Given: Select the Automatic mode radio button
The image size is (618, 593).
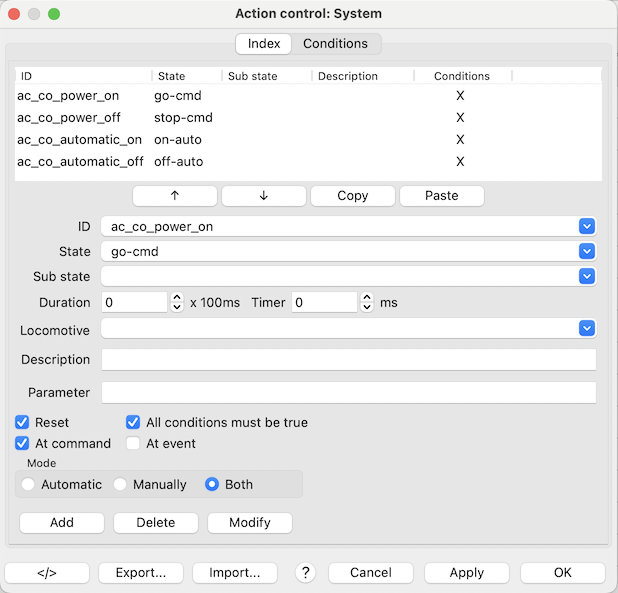Looking at the screenshot, I should 28,484.
